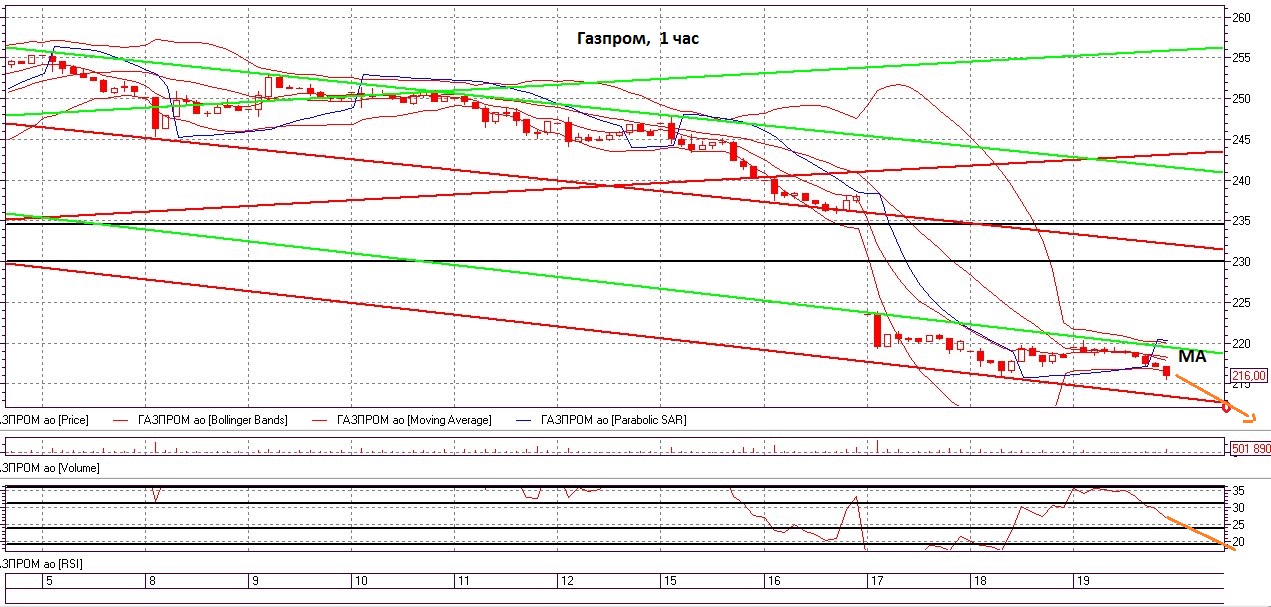Click the volume value 501 890
Viewport: 1271px width, 607px height.
(1250, 449)
